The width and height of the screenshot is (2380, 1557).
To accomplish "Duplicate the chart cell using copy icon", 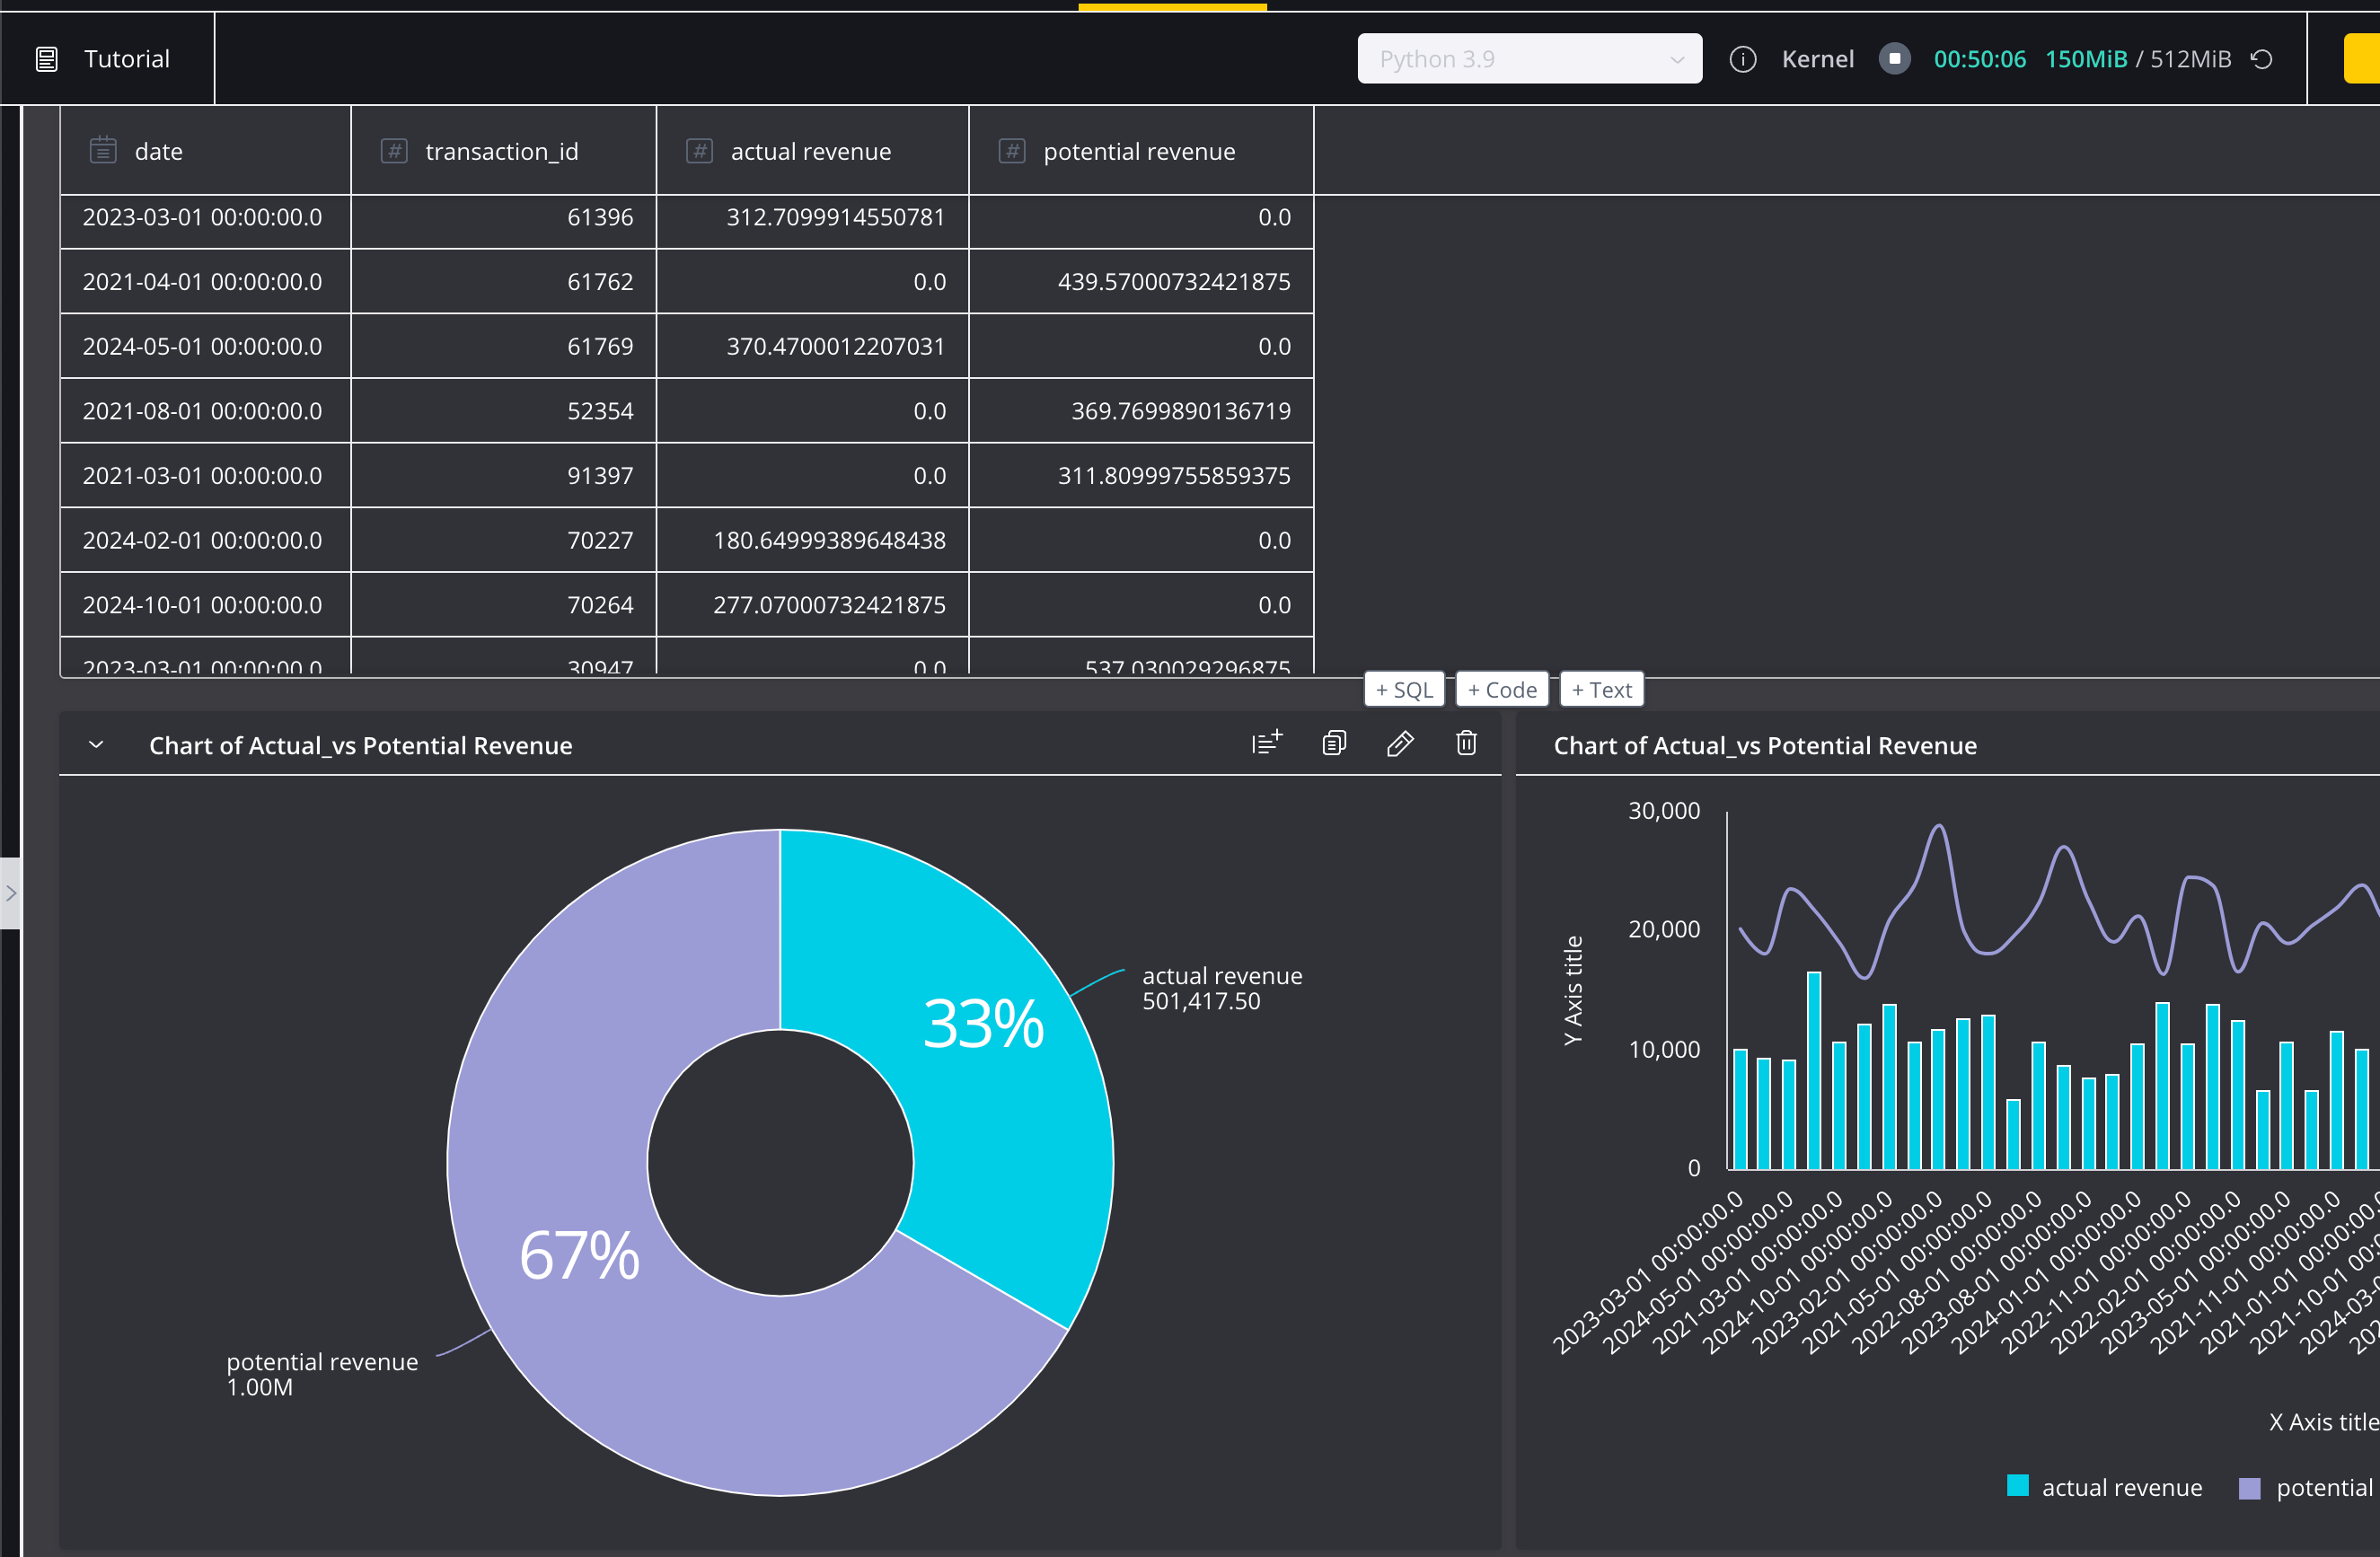I will pos(1334,742).
